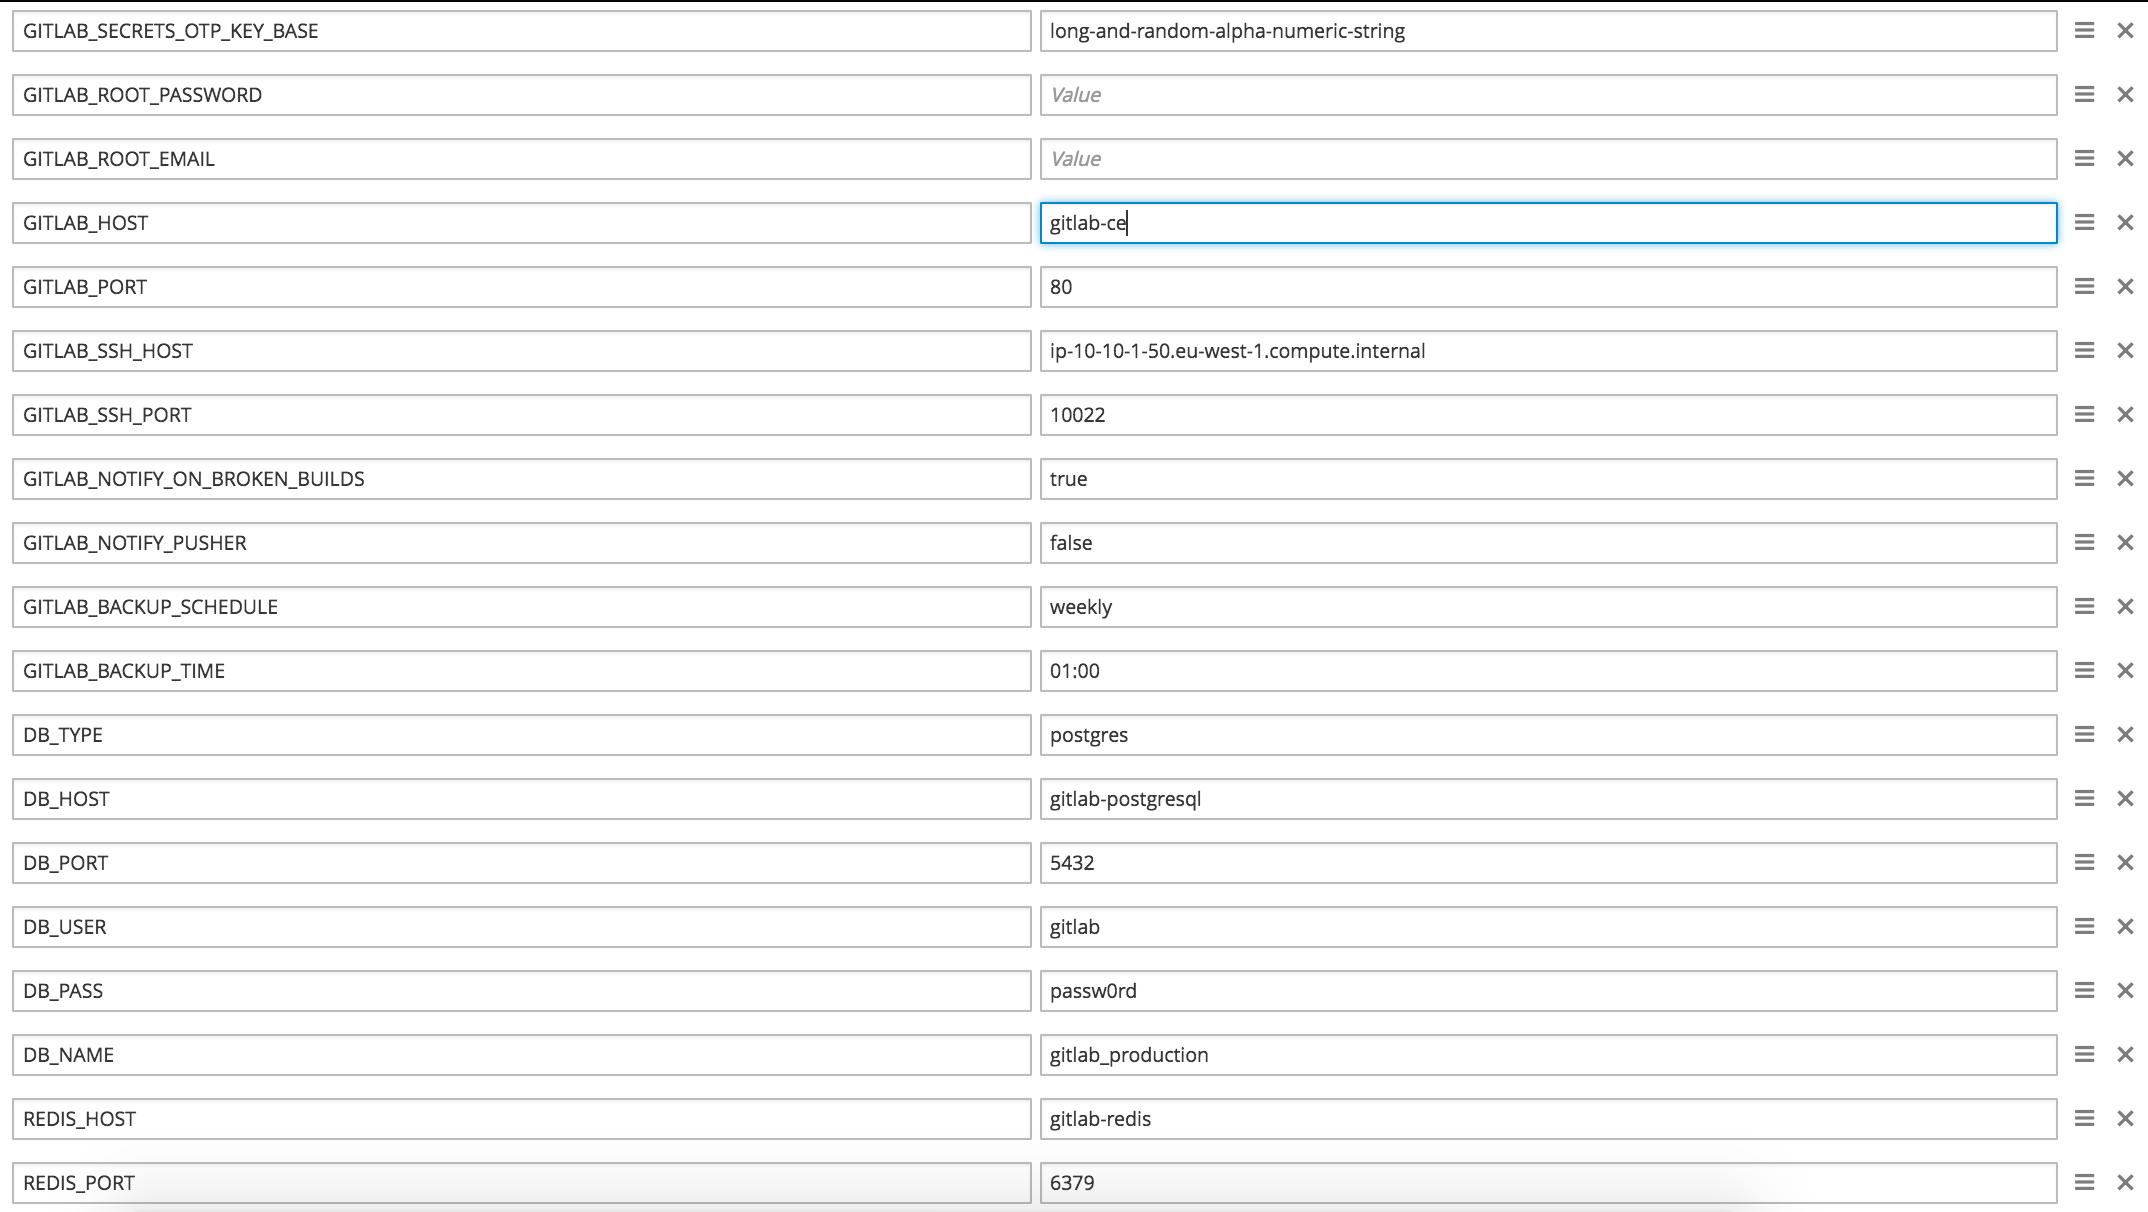
Task: Select the drag handle for DB_PASS
Action: [2084, 991]
